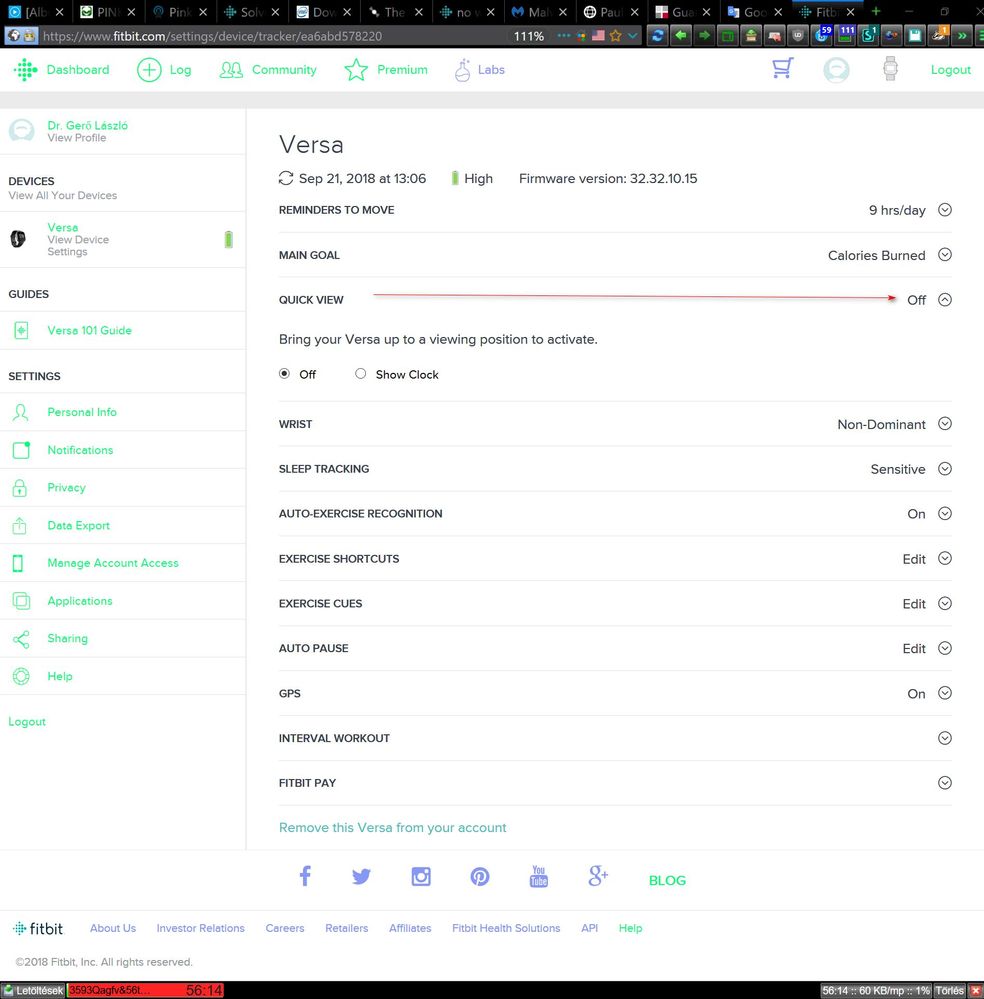Screen dimensions: 984x999
Task: Open the Careers footer link
Action: coord(285,928)
